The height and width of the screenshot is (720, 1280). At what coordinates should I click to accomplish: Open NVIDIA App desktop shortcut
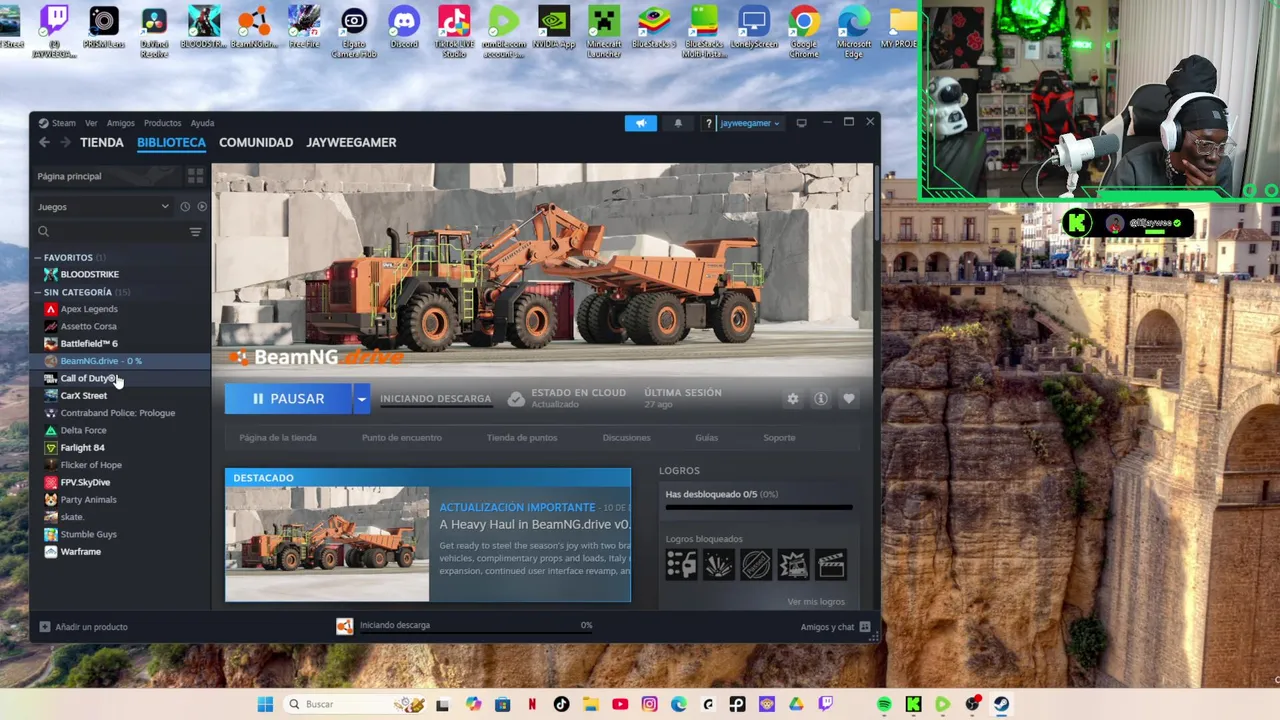pyautogui.click(x=554, y=27)
